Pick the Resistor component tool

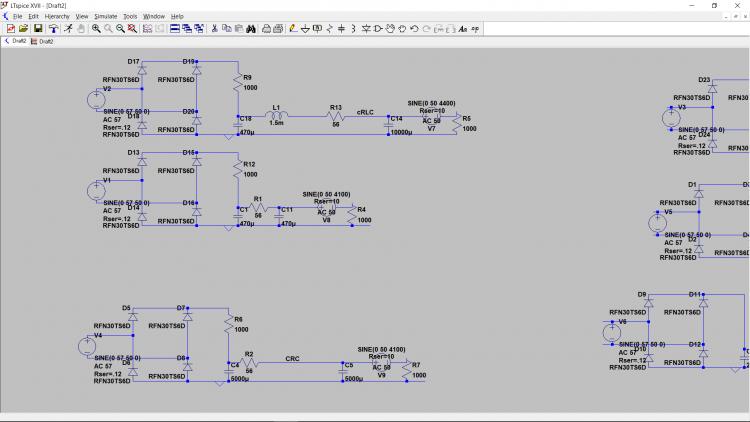(x=329, y=28)
